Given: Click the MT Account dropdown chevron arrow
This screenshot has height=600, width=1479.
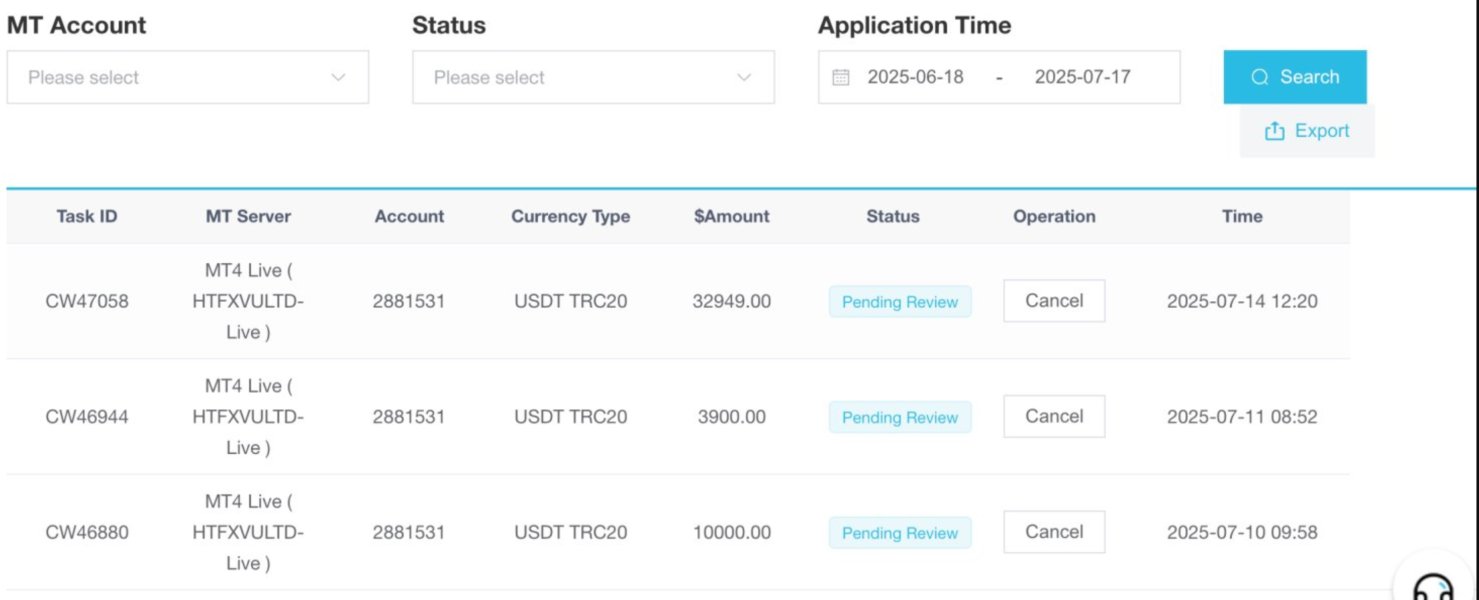Looking at the screenshot, I should (338, 78).
